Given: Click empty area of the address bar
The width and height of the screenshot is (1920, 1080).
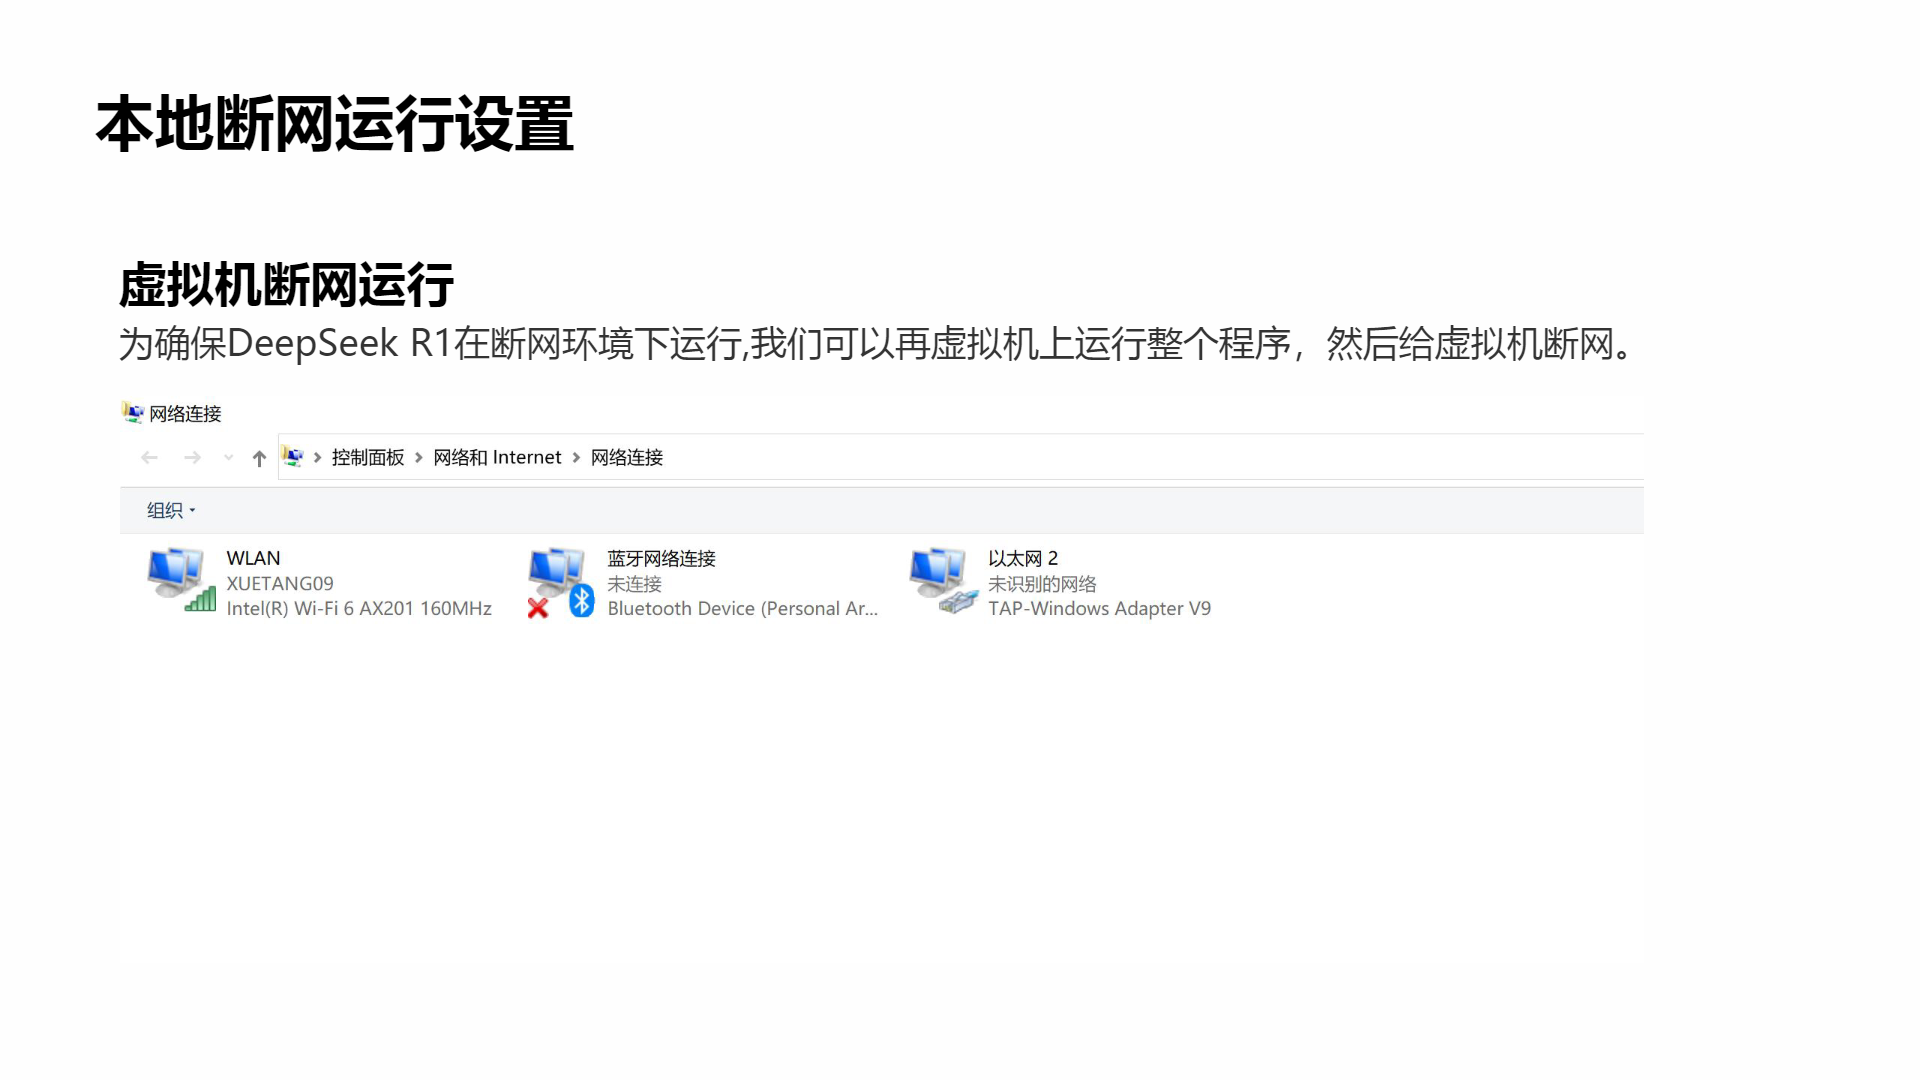Looking at the screenshot, I should (x=1150, y=457).
